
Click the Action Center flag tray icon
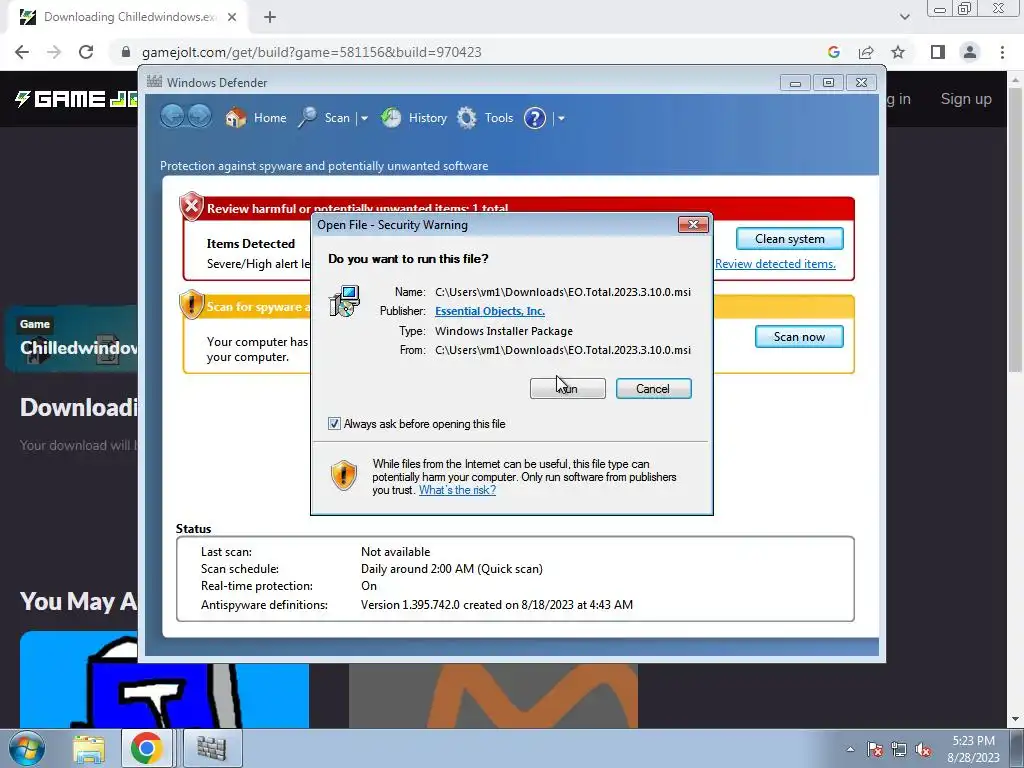pyautogui.click(x=875, y=750)
